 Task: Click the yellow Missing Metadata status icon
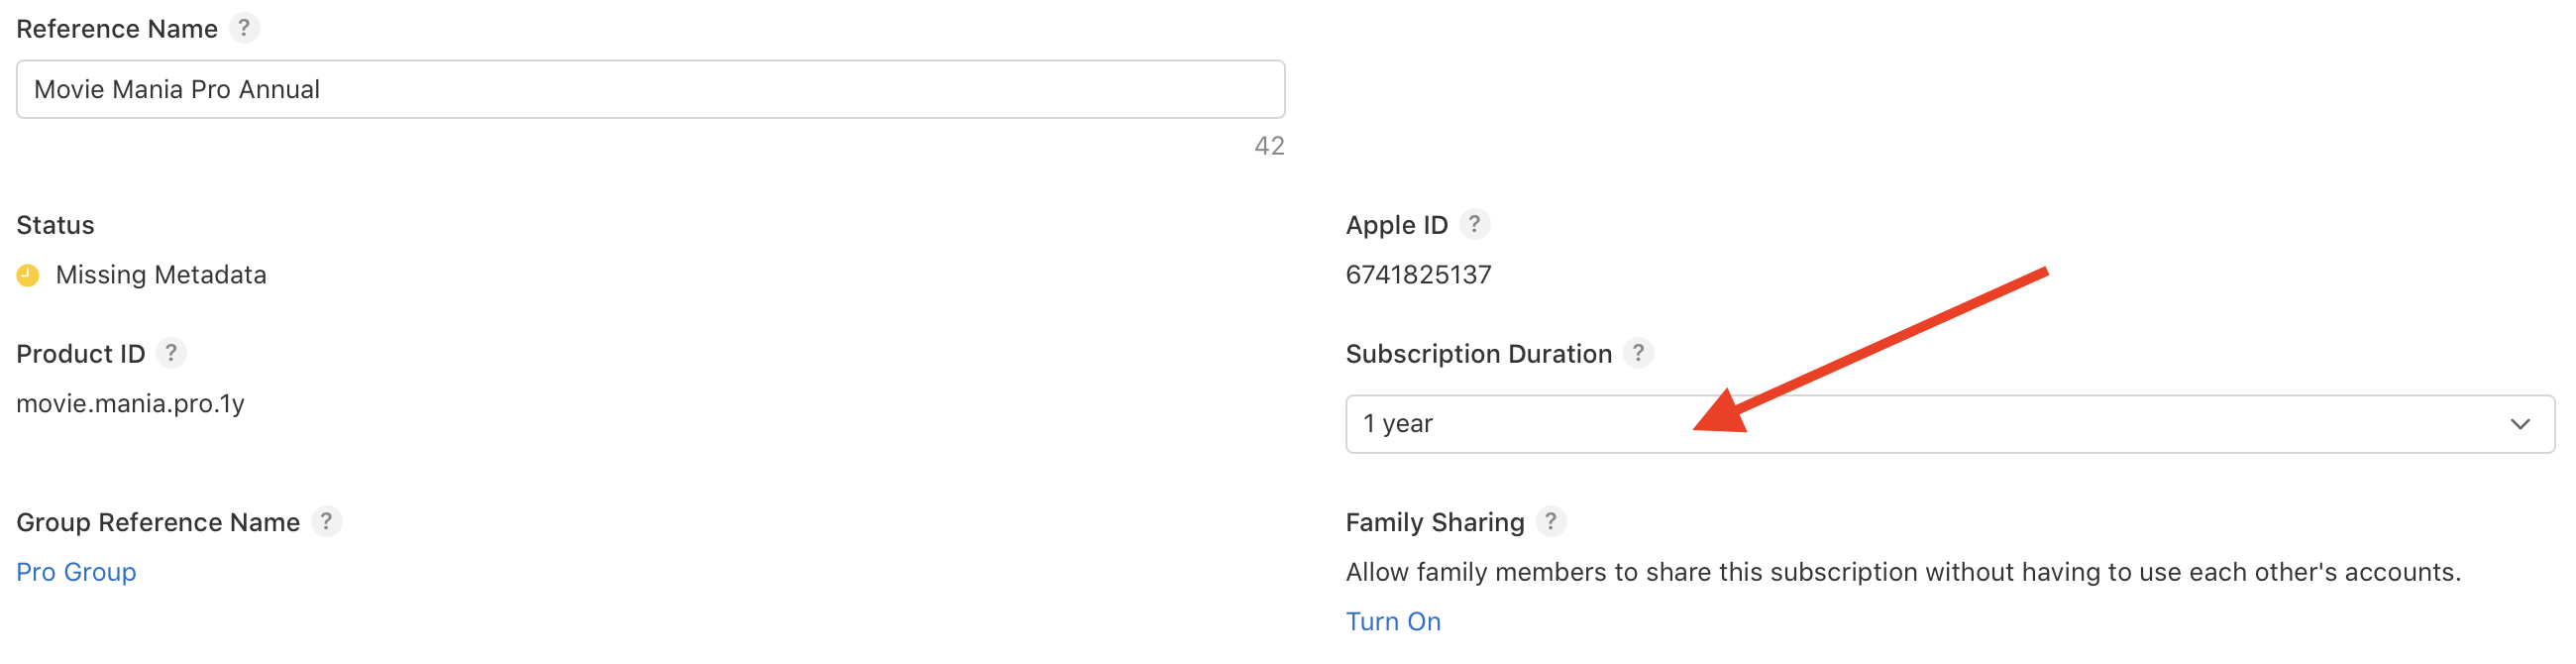pos(28,275)
